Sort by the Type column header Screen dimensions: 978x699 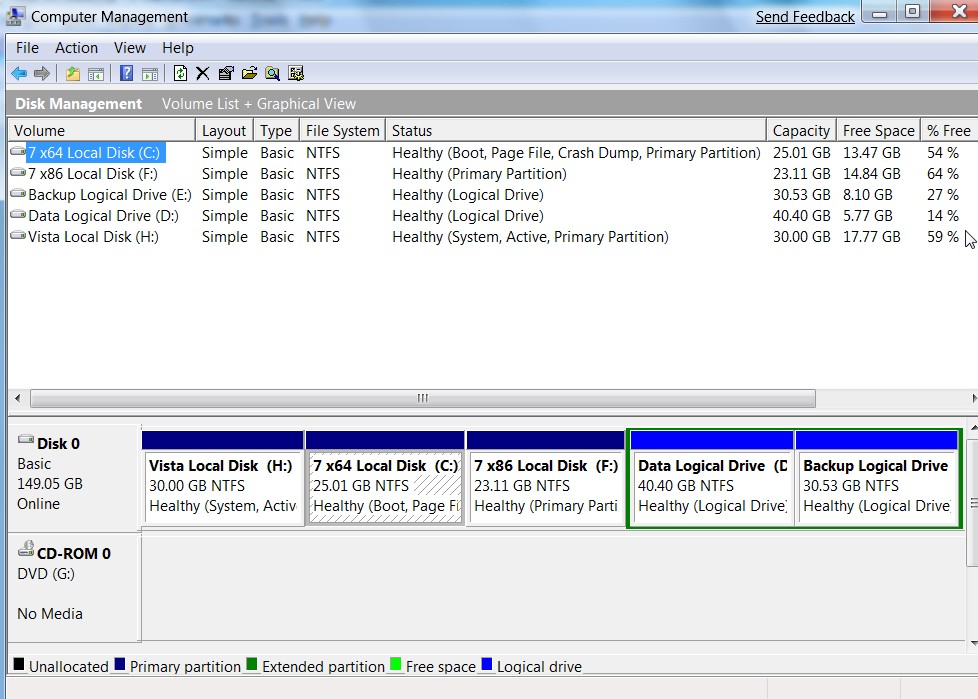point(276,130)
